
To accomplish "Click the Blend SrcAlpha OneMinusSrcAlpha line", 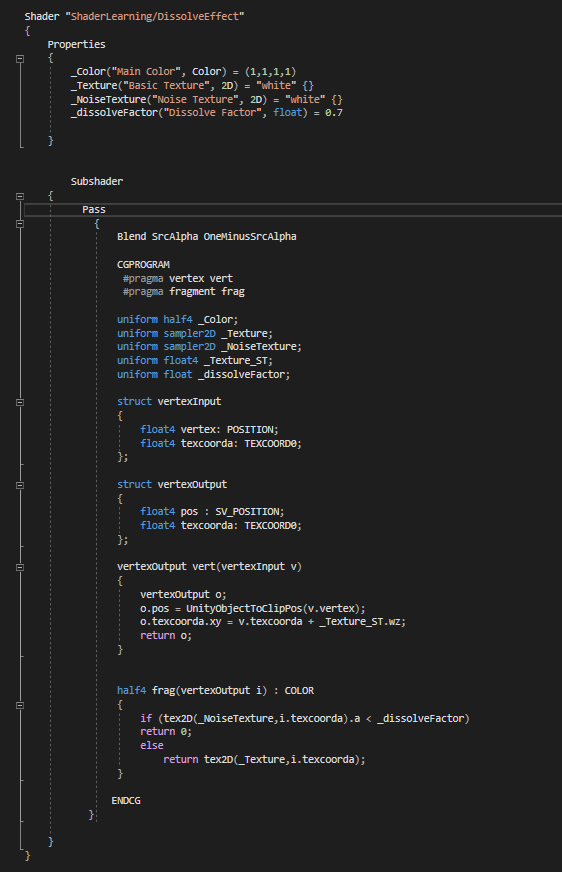I will [207, 236].
